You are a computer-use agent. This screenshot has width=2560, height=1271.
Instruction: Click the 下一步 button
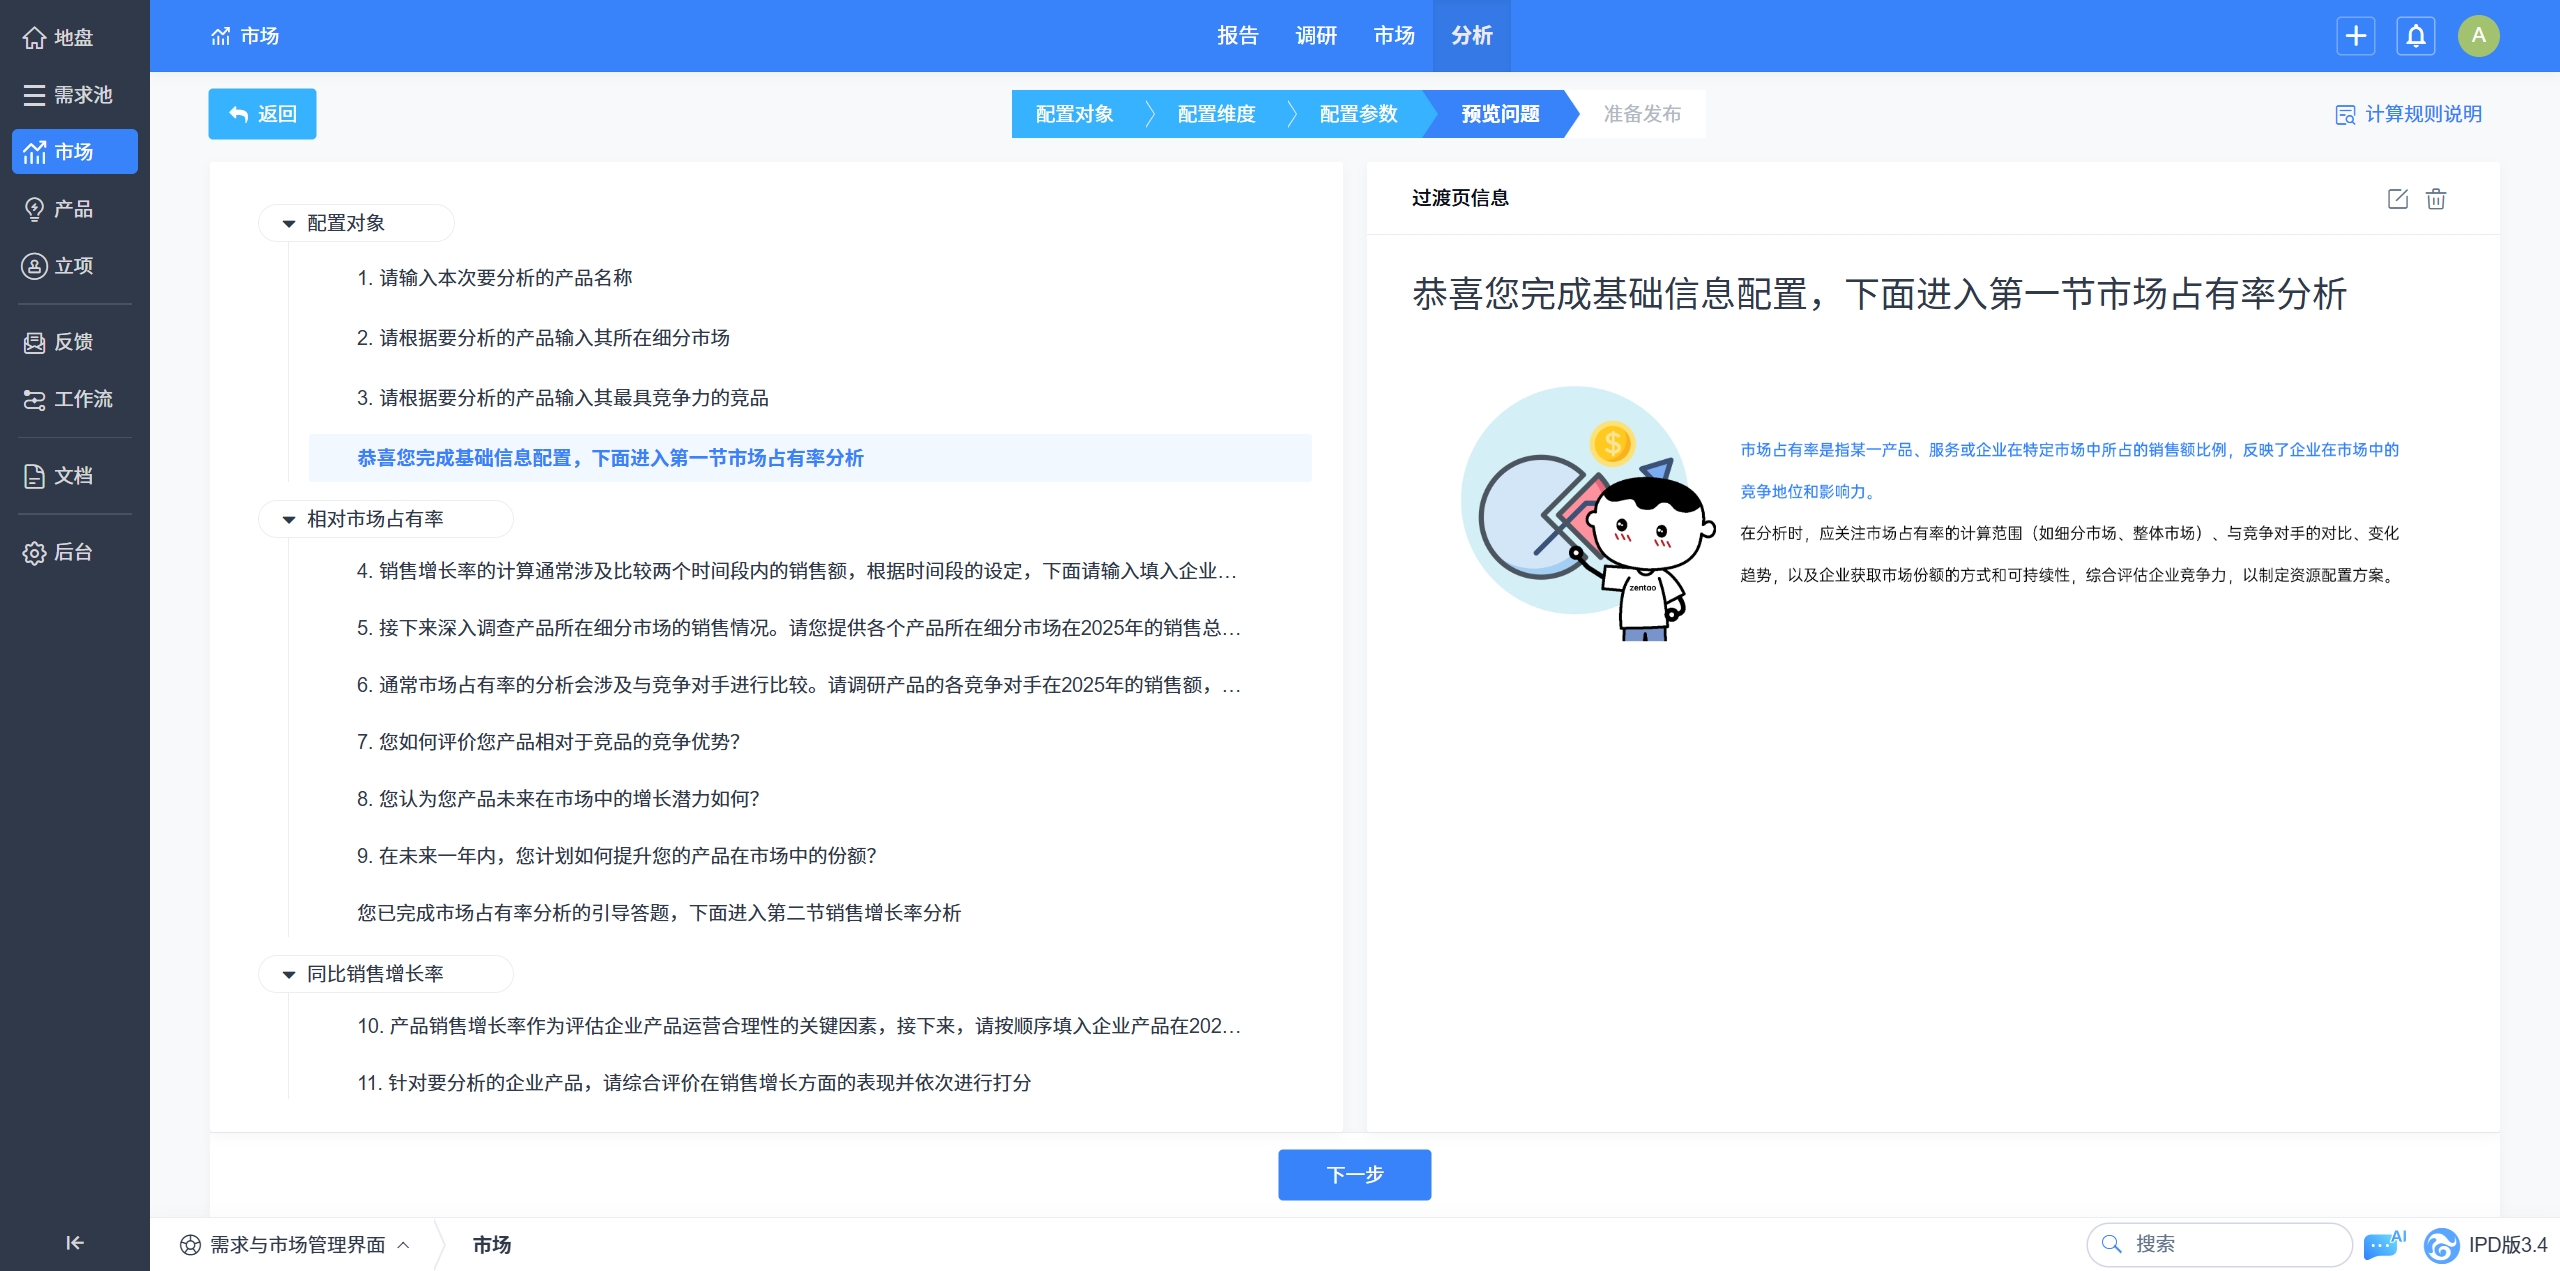1354,1174
